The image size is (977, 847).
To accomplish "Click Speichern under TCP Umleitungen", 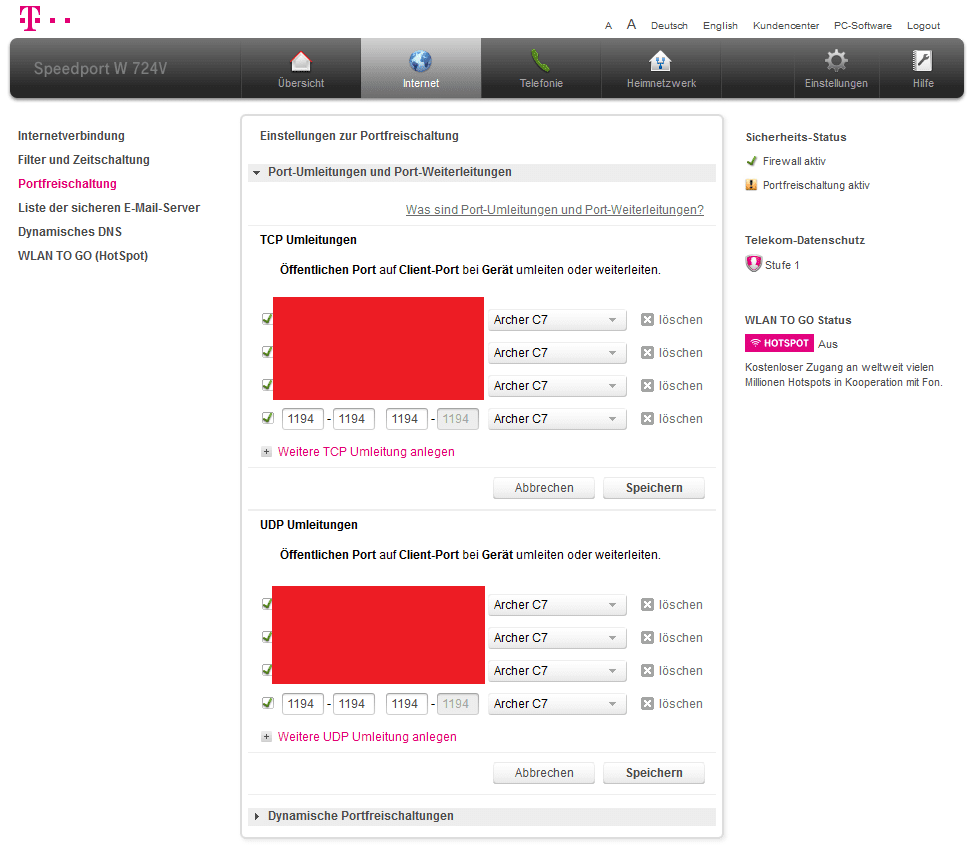I will click(x=654, y=488).
